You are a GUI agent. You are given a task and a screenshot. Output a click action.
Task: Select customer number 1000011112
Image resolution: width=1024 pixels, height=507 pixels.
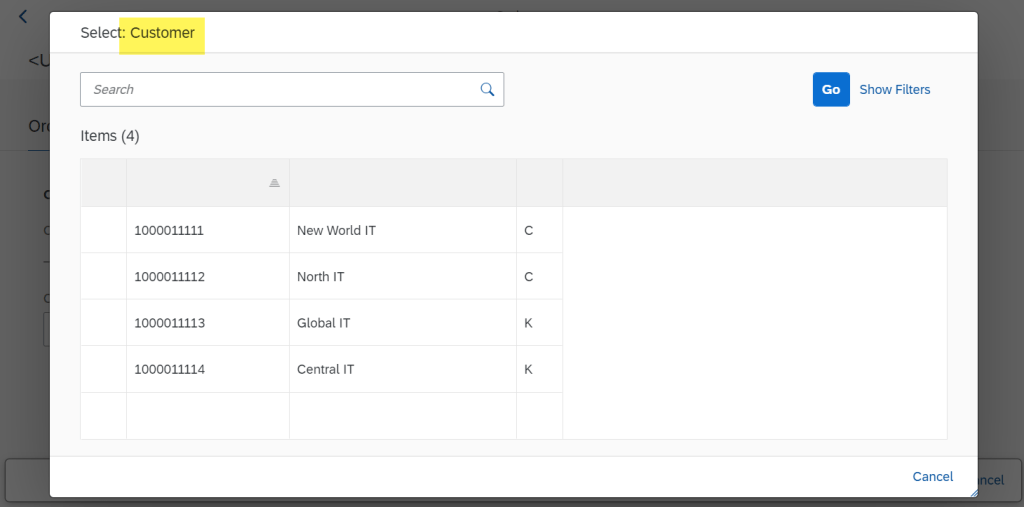tap(169, 276)
